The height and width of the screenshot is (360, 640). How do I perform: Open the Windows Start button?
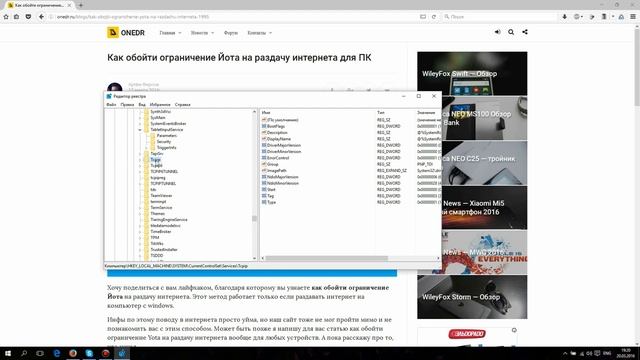tap(8, 353)
